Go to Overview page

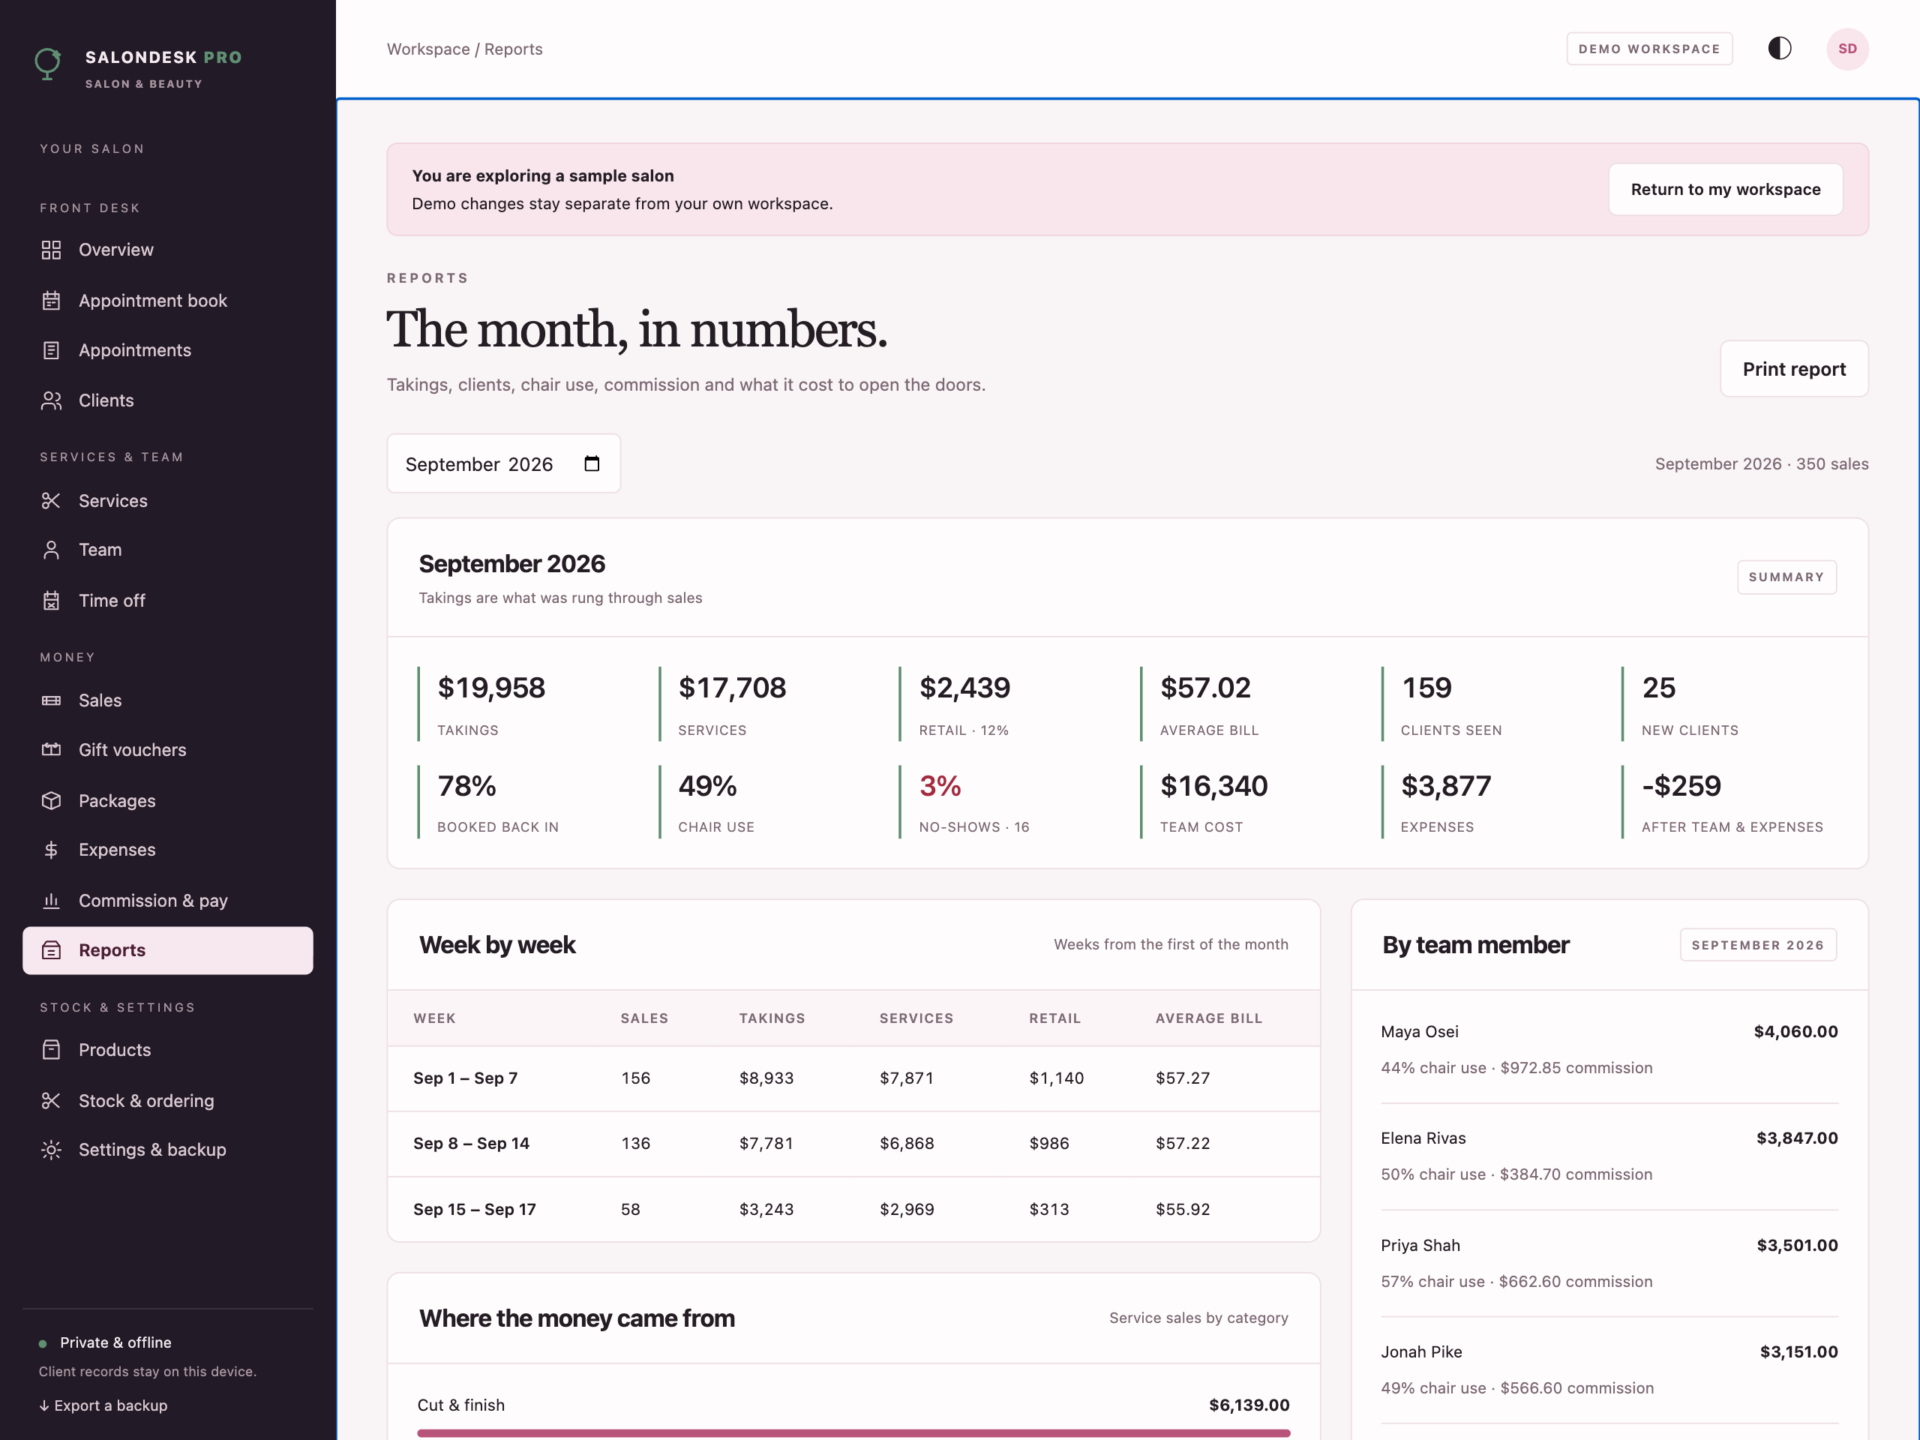coord(168,250)
